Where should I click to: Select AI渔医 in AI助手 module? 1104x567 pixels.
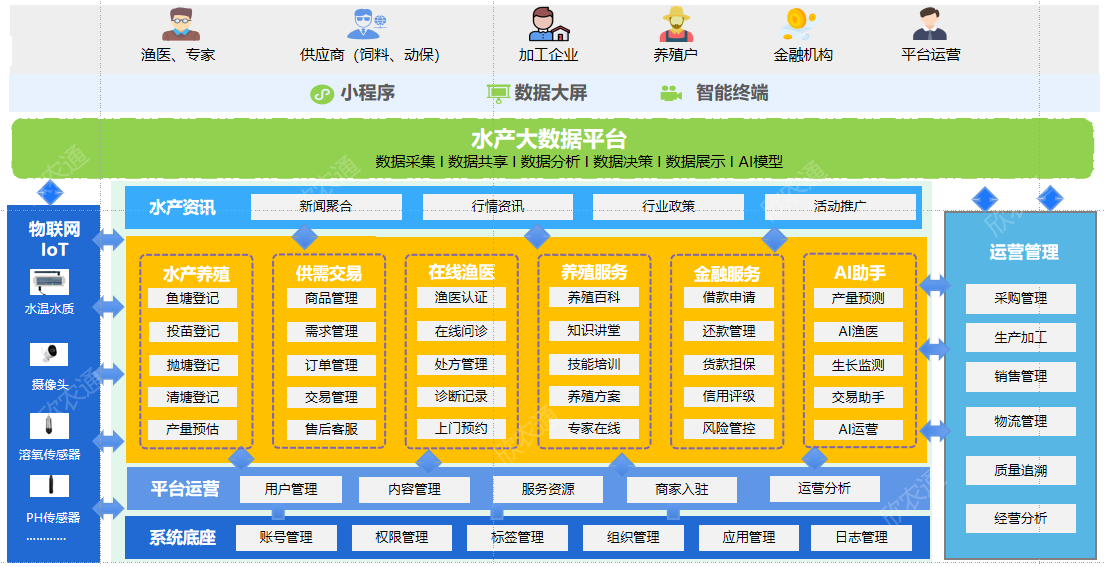point(858,331)
